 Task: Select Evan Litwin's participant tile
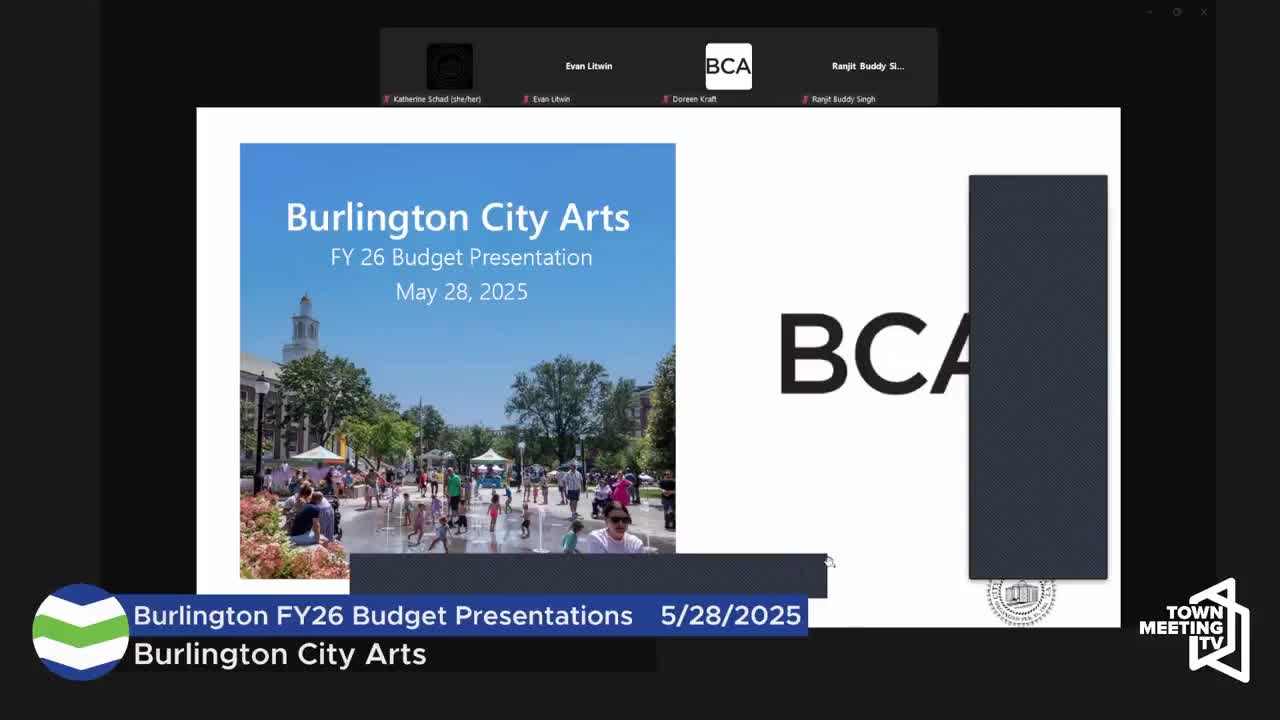[588, 66]
